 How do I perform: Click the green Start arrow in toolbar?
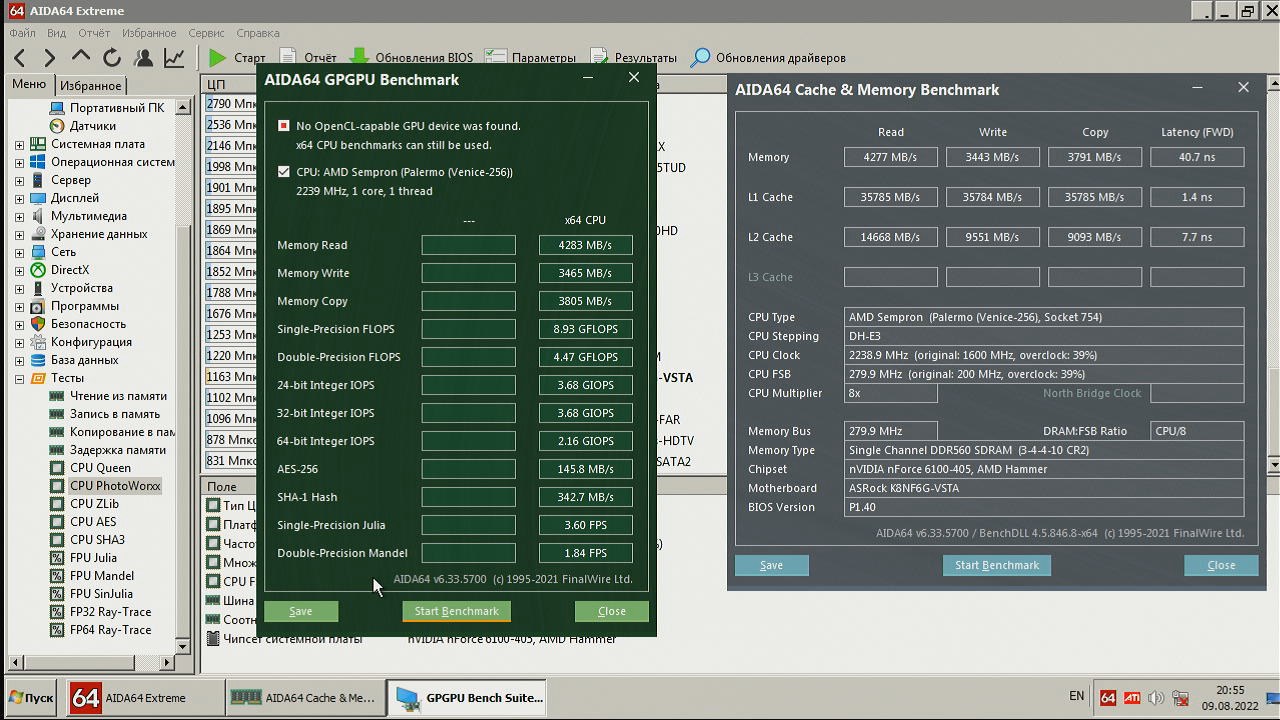217,58
